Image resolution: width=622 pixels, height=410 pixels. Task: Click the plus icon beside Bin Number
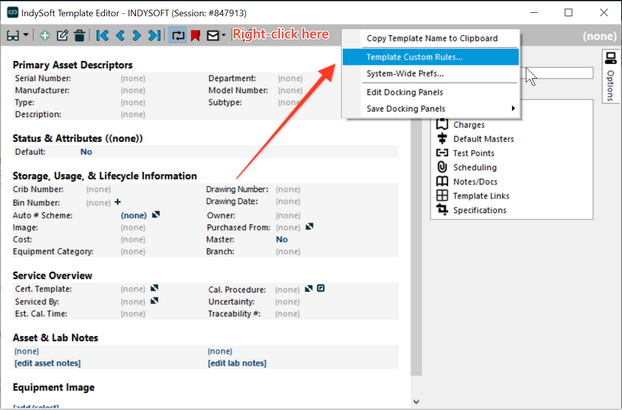pyautogui.click(x=117, y=202)
